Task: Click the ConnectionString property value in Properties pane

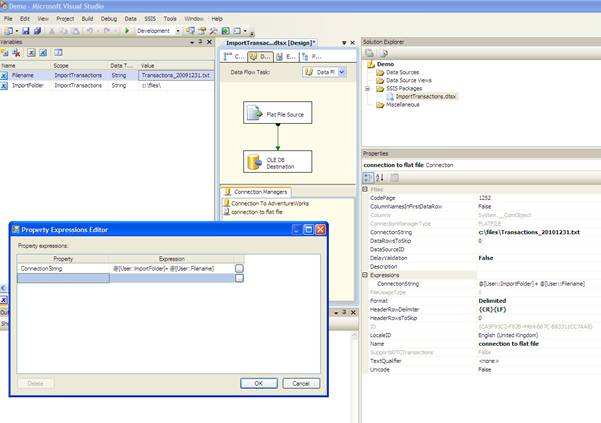Action: [x=529, y=232]
